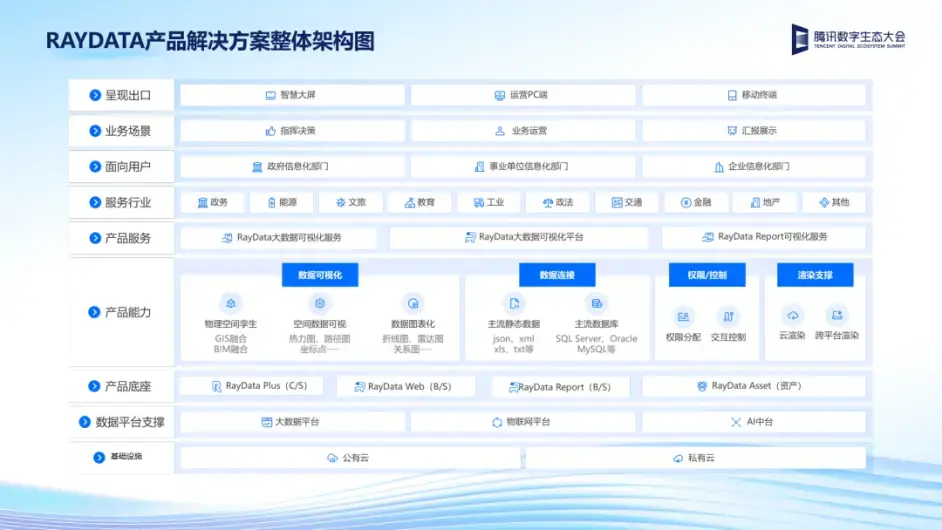This screenshot has width=942, height=530.
Task: Click the arrow bullet beside 面向用户
Action: pos(95,166)
